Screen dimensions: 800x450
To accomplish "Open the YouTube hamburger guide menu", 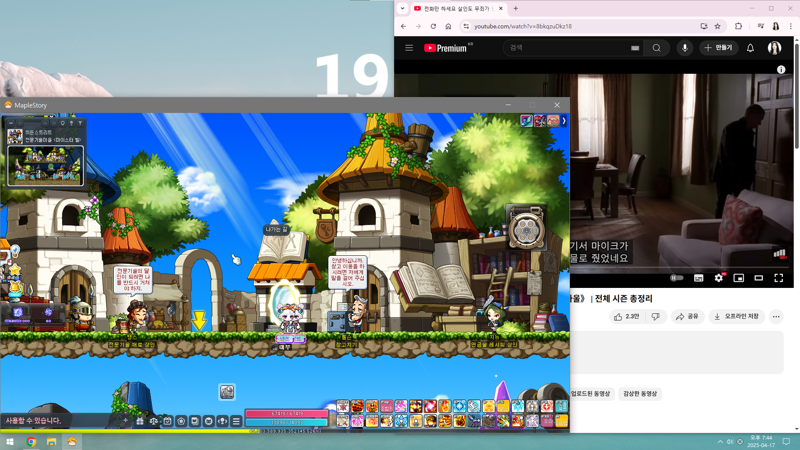I will 409,48.
